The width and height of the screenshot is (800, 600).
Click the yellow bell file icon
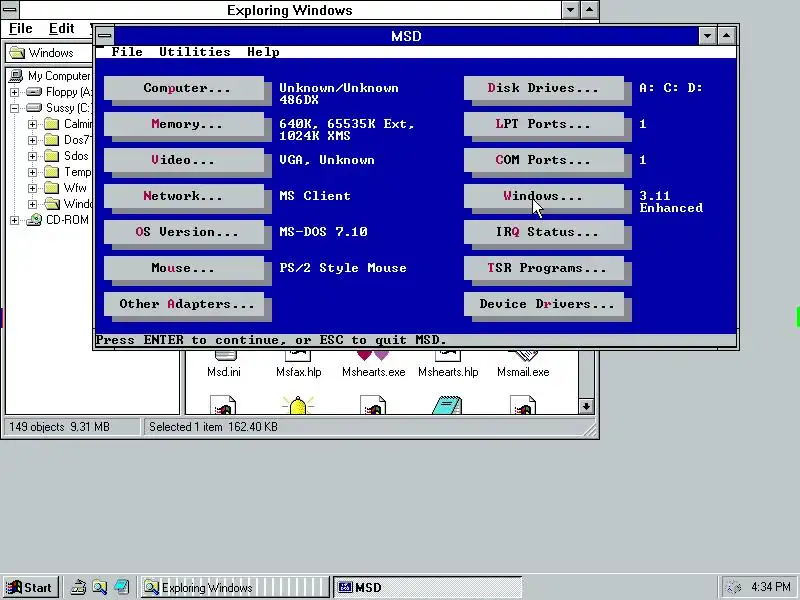[298, 405]
